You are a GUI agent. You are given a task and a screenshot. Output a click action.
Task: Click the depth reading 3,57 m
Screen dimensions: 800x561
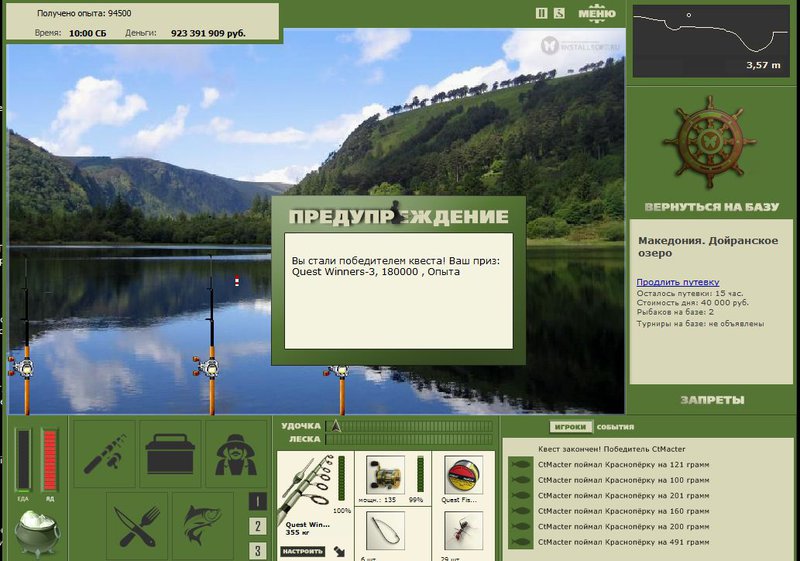tap(763, 65)
